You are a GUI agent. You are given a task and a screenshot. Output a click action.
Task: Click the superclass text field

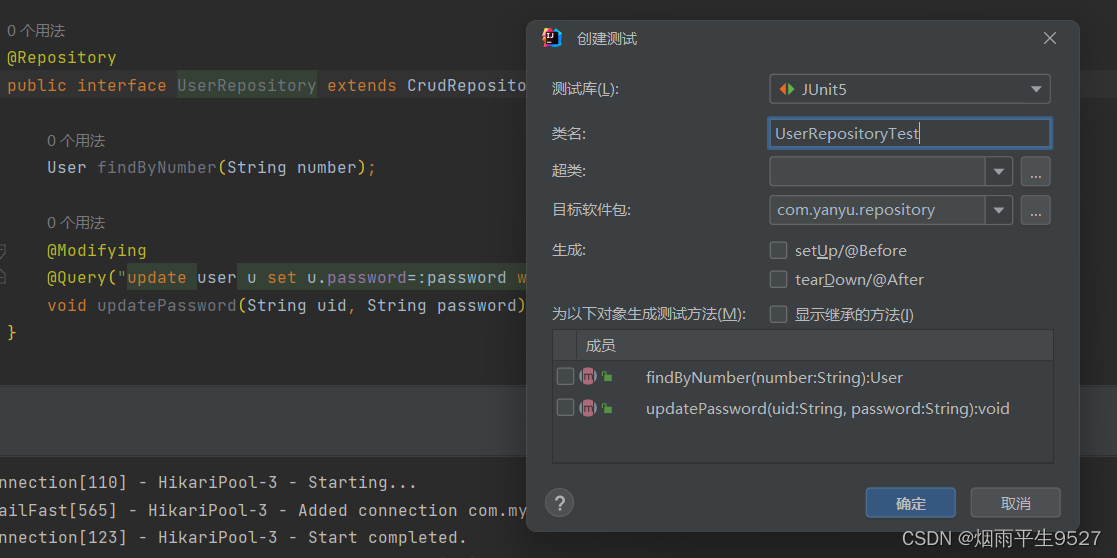[878, 172]
